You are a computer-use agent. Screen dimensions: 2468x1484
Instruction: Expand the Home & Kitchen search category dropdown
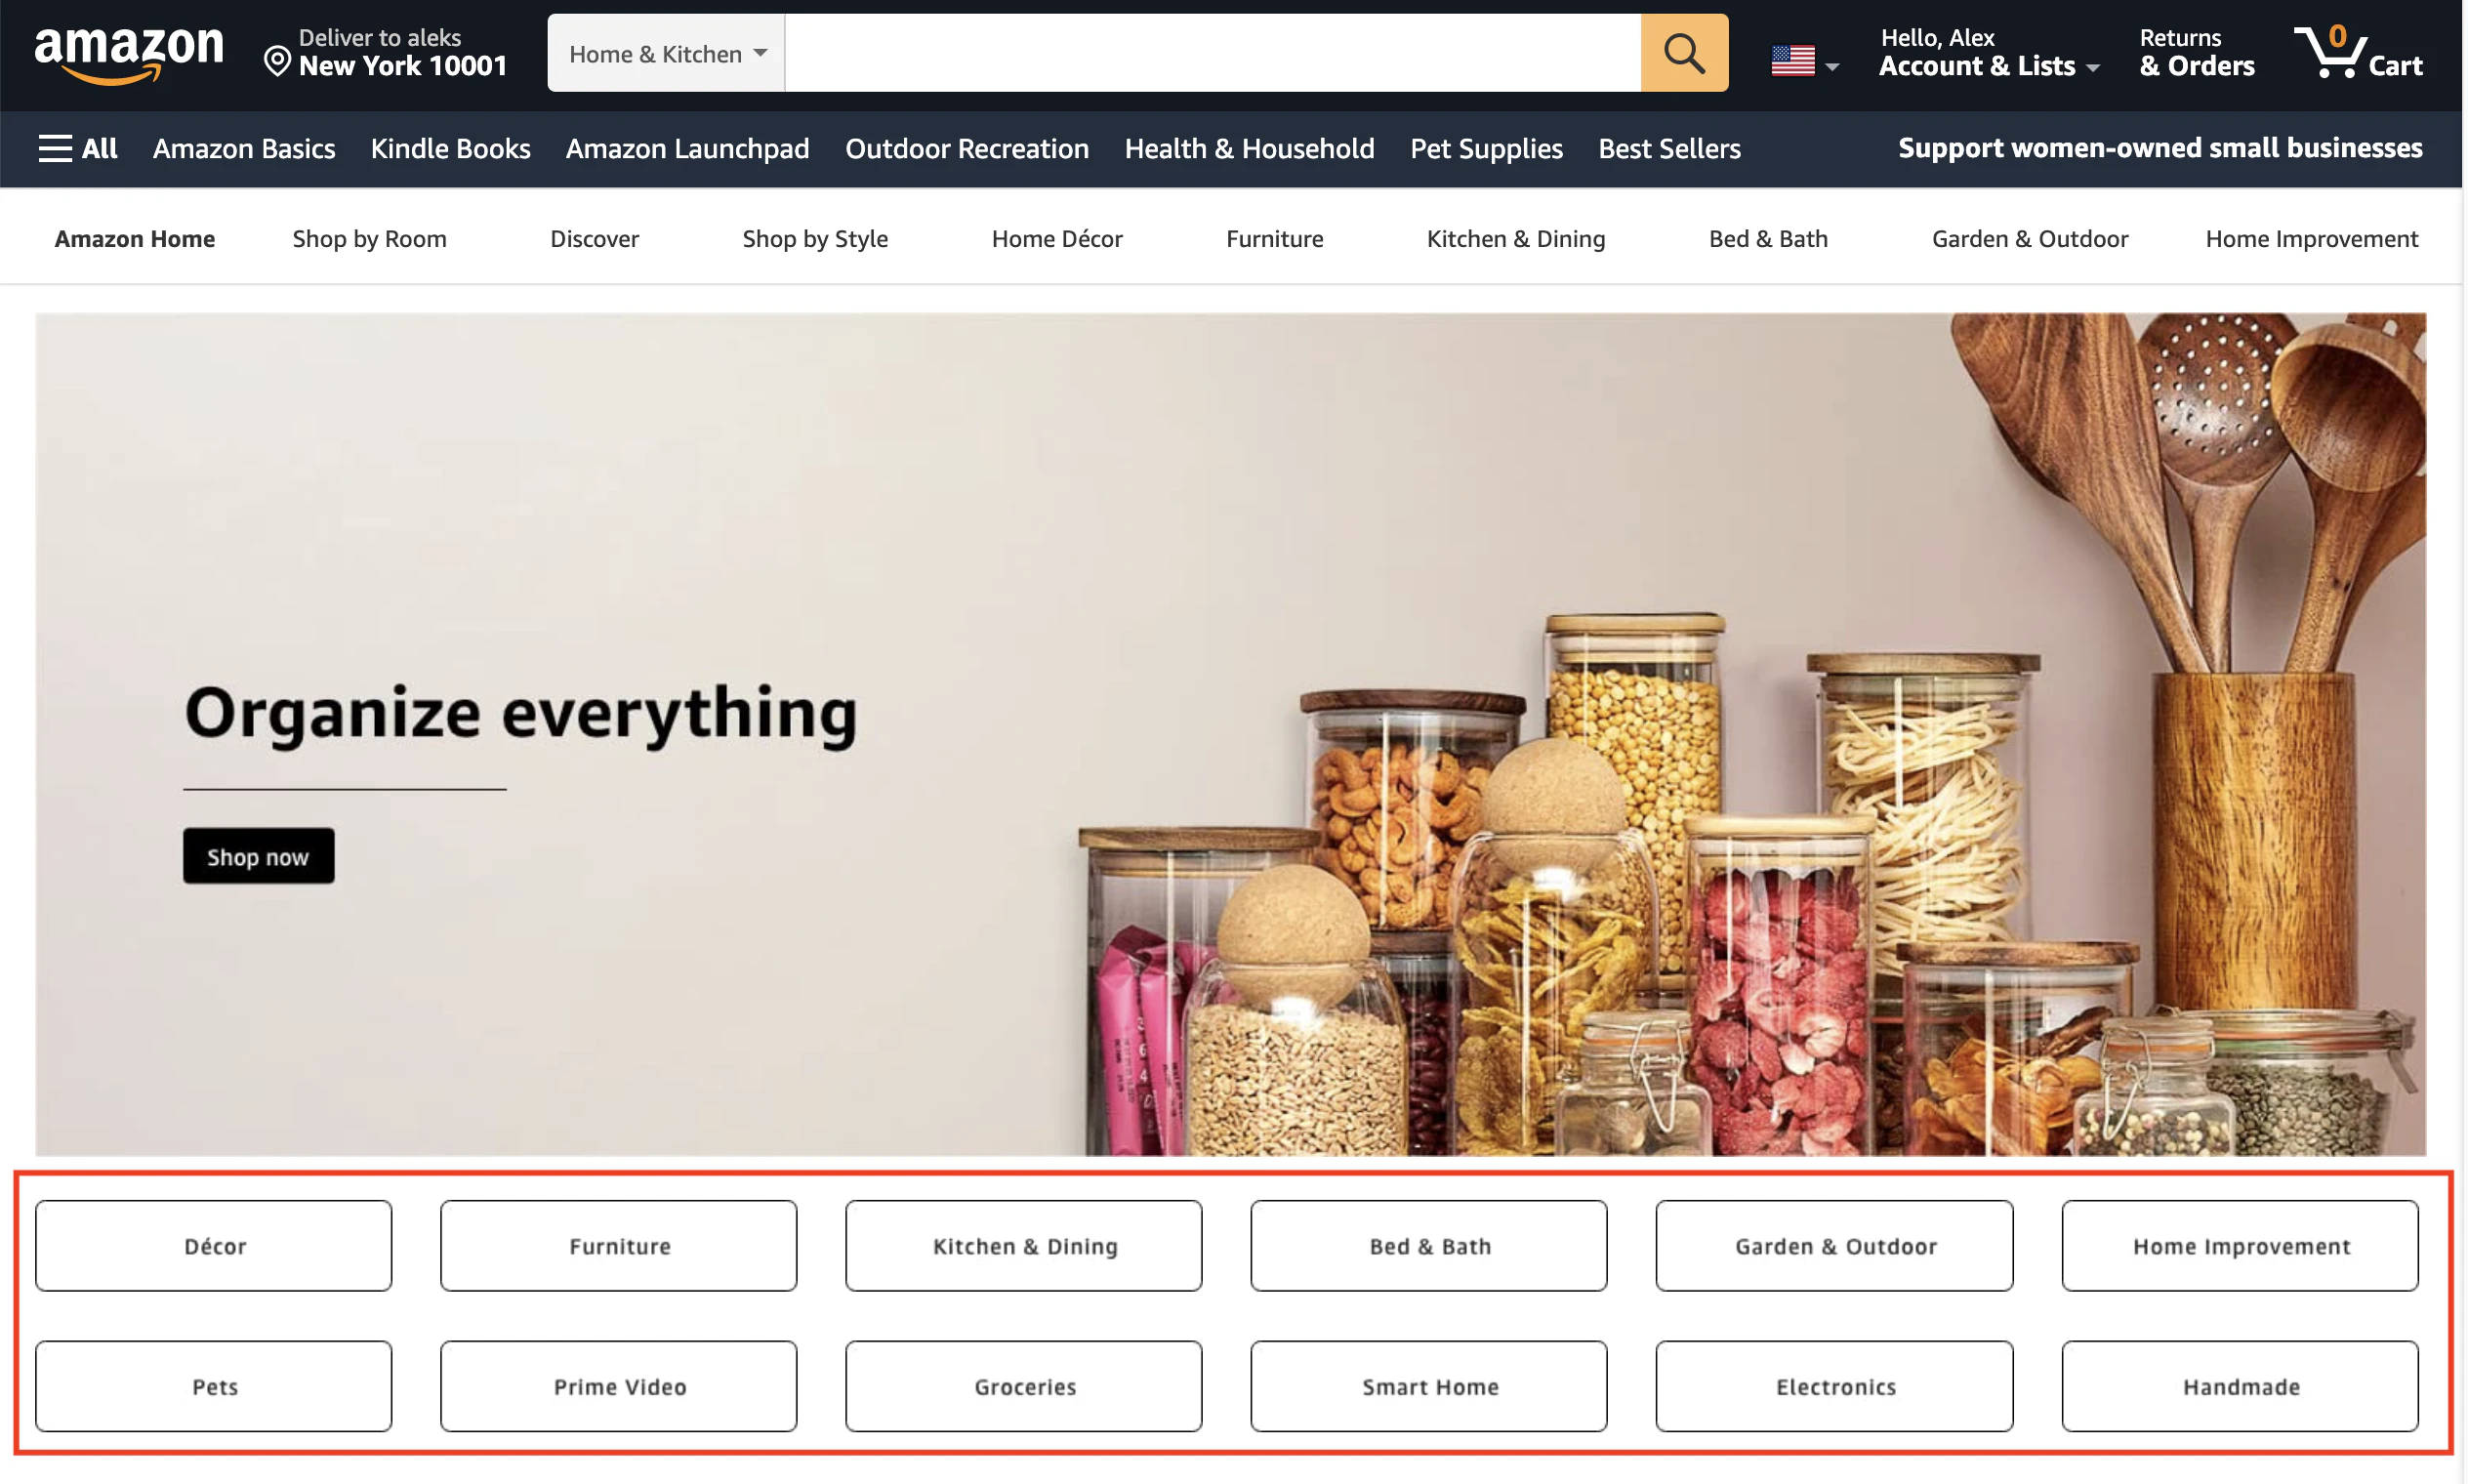(666, 53)
